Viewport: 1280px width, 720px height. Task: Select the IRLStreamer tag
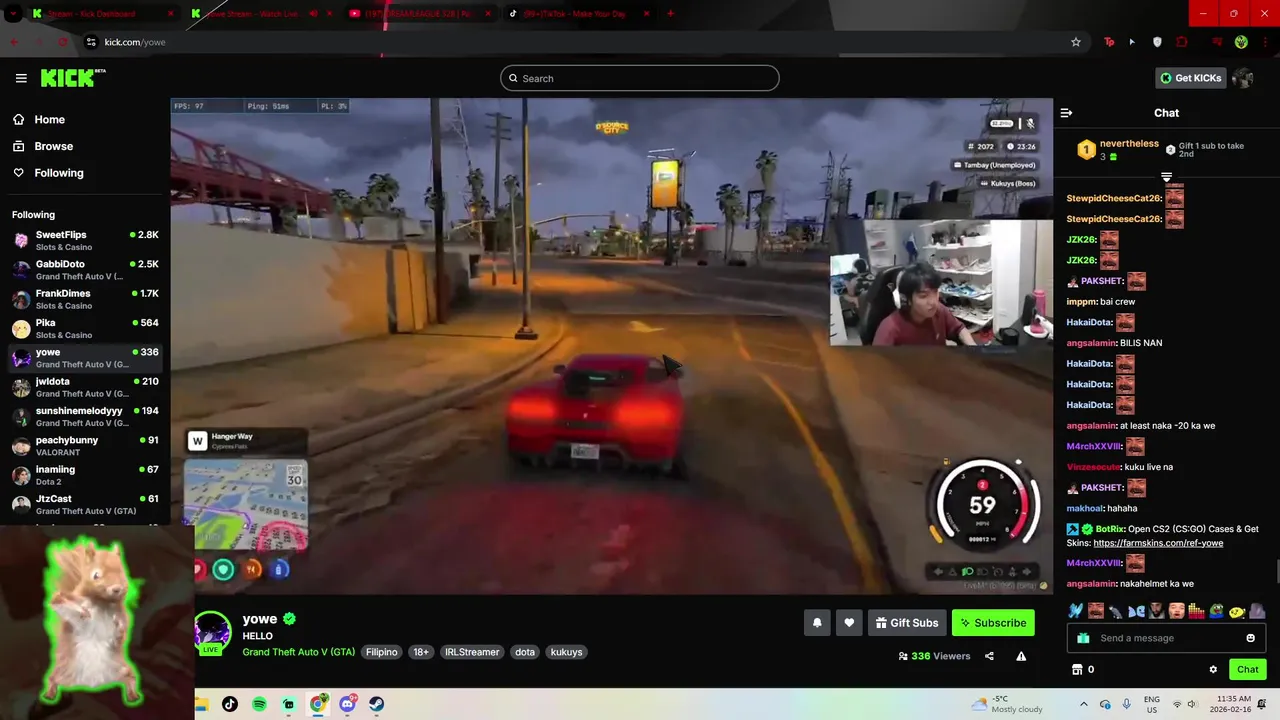(472, 652)
